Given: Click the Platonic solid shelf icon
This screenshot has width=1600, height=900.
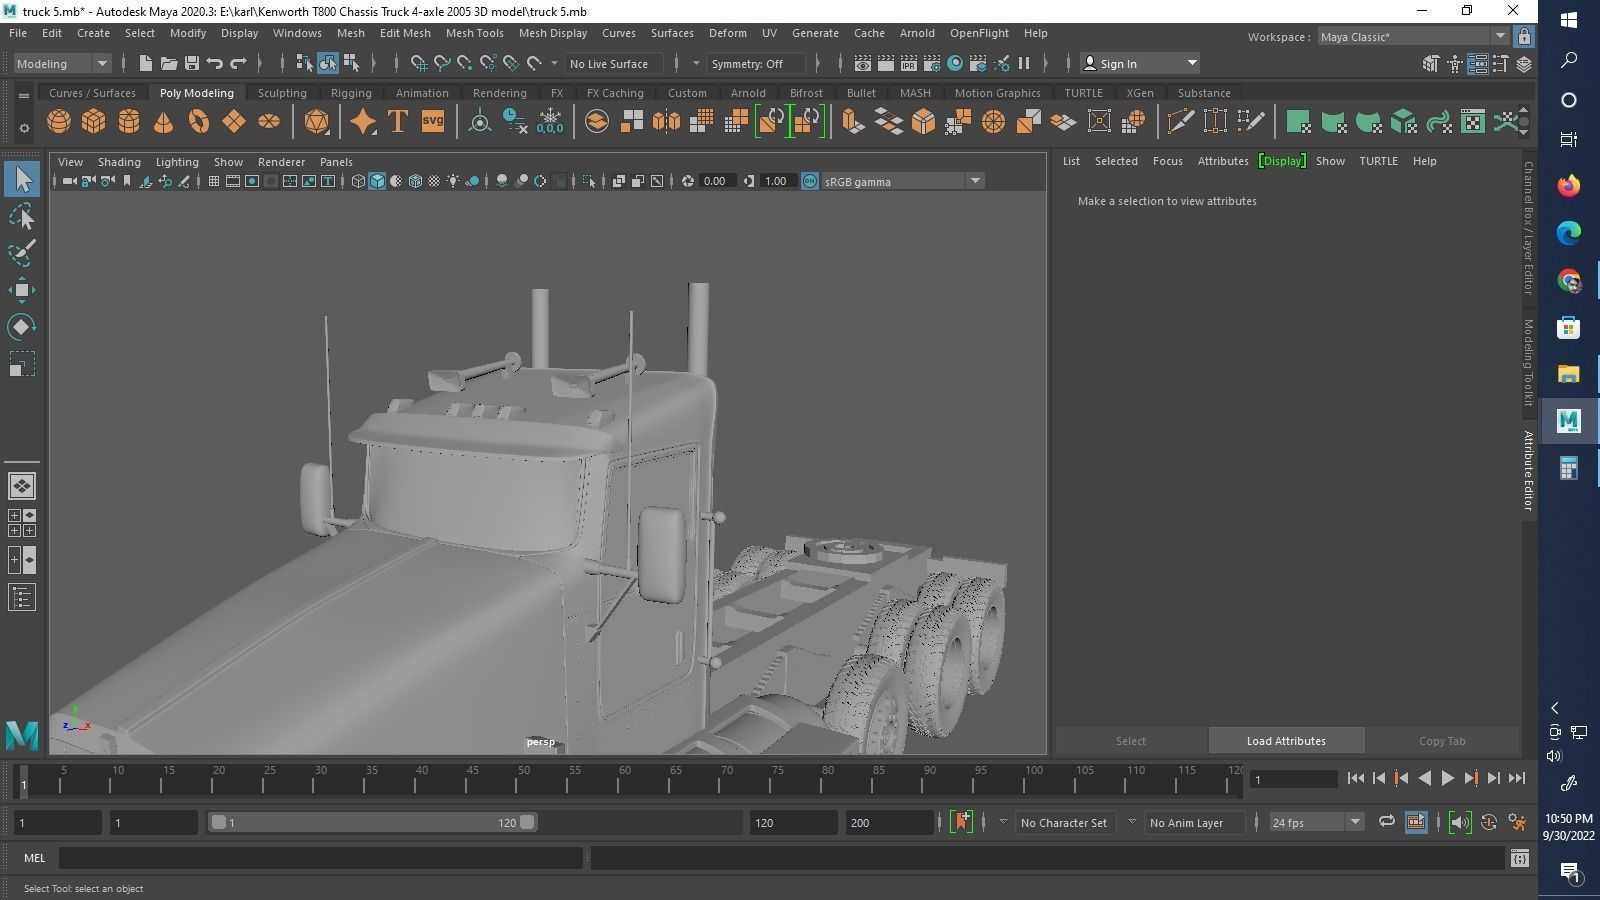Looking at the screenshot, I should tap(317, 122).
